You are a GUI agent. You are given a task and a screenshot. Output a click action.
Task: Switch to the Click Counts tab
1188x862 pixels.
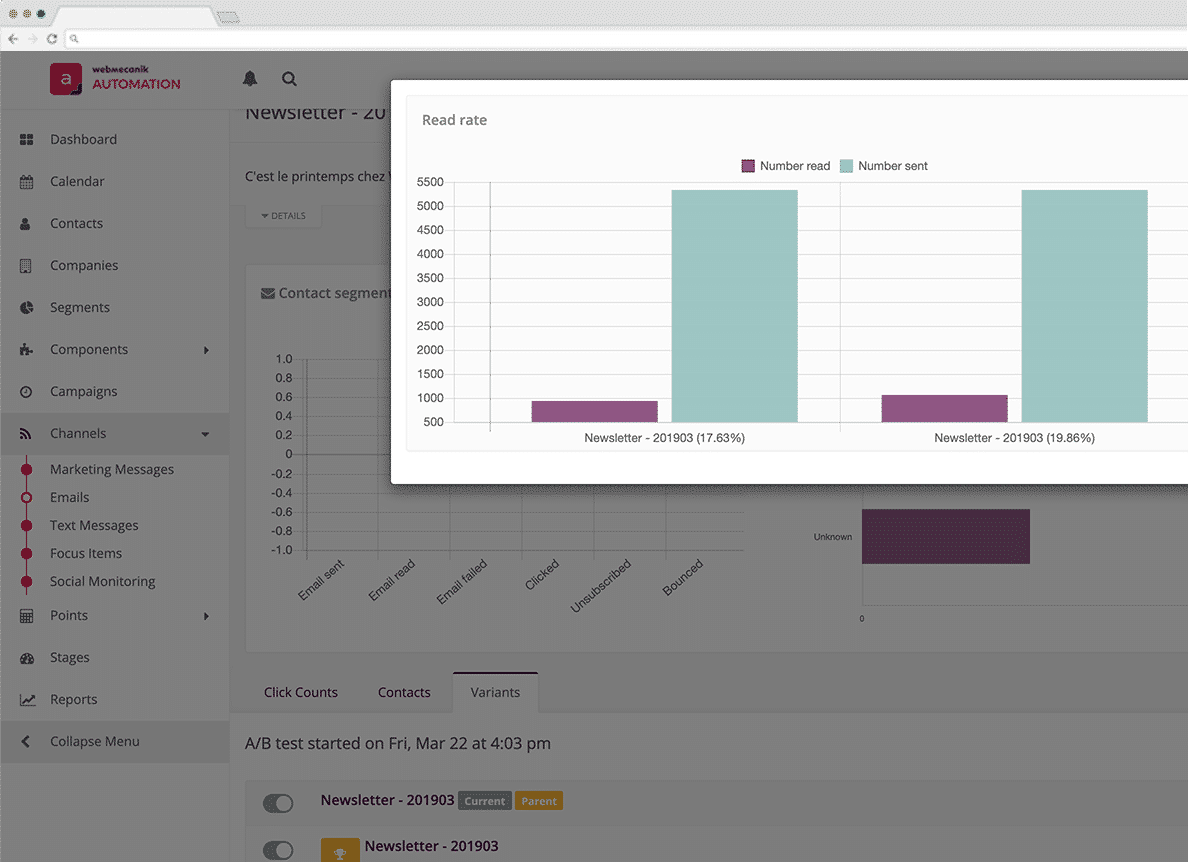pos(300,692)
